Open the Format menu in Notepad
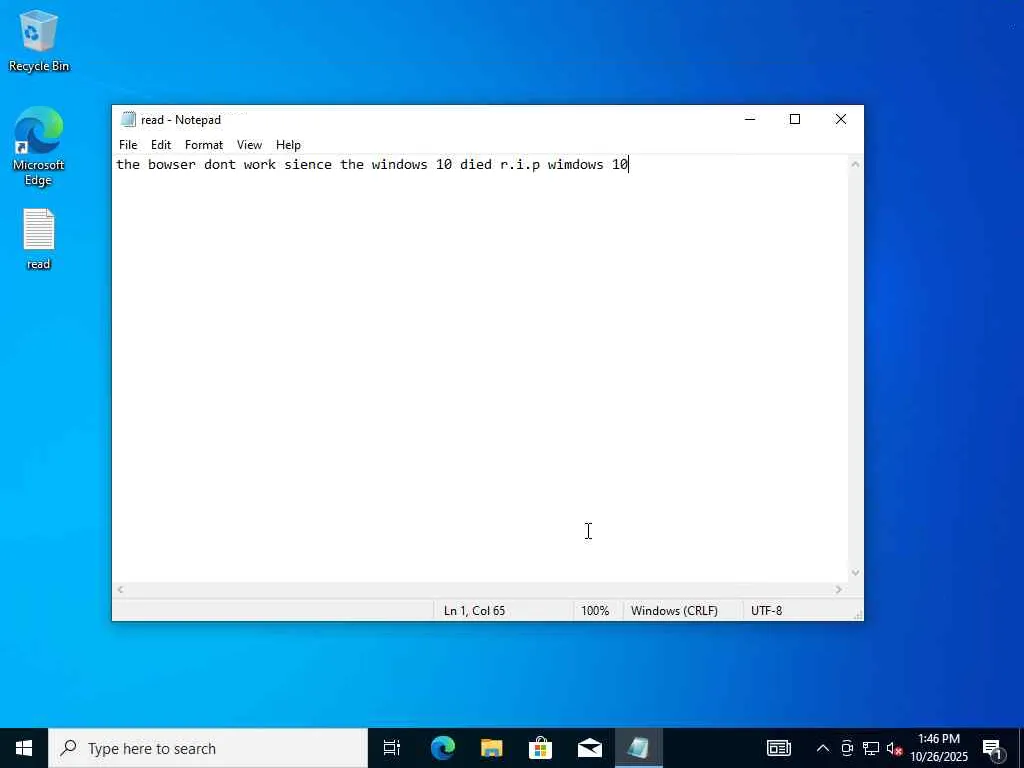 (x=204, y=145)
